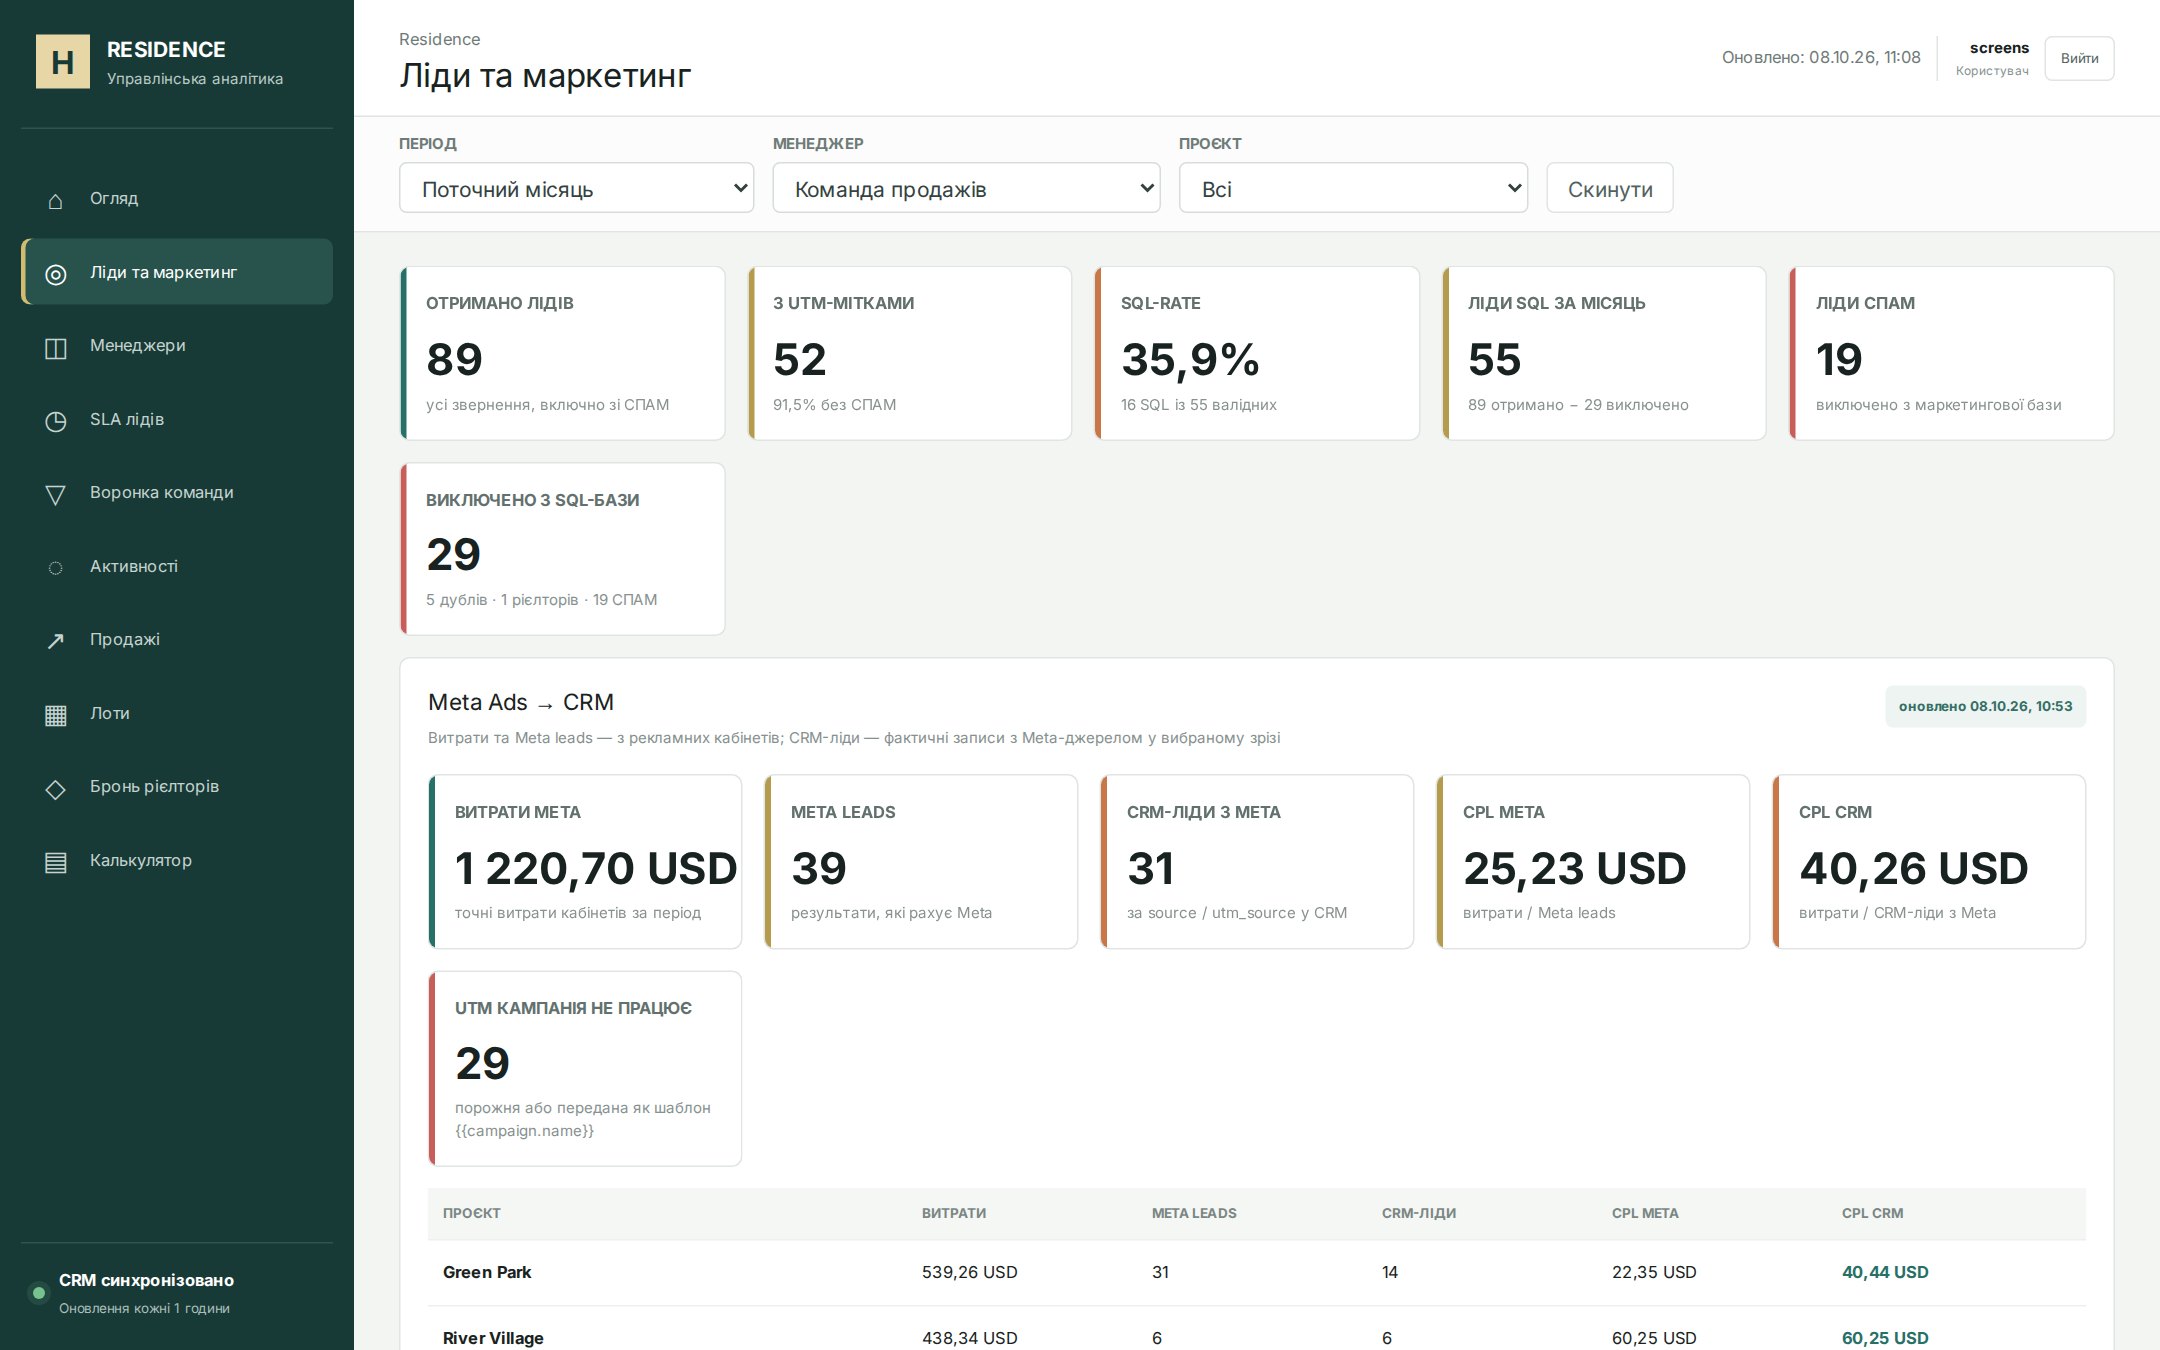Click the columns icon beside Менеджери
Image resolution: width=2160 pixels, height=1350 pixels.
tap(55, 347)
